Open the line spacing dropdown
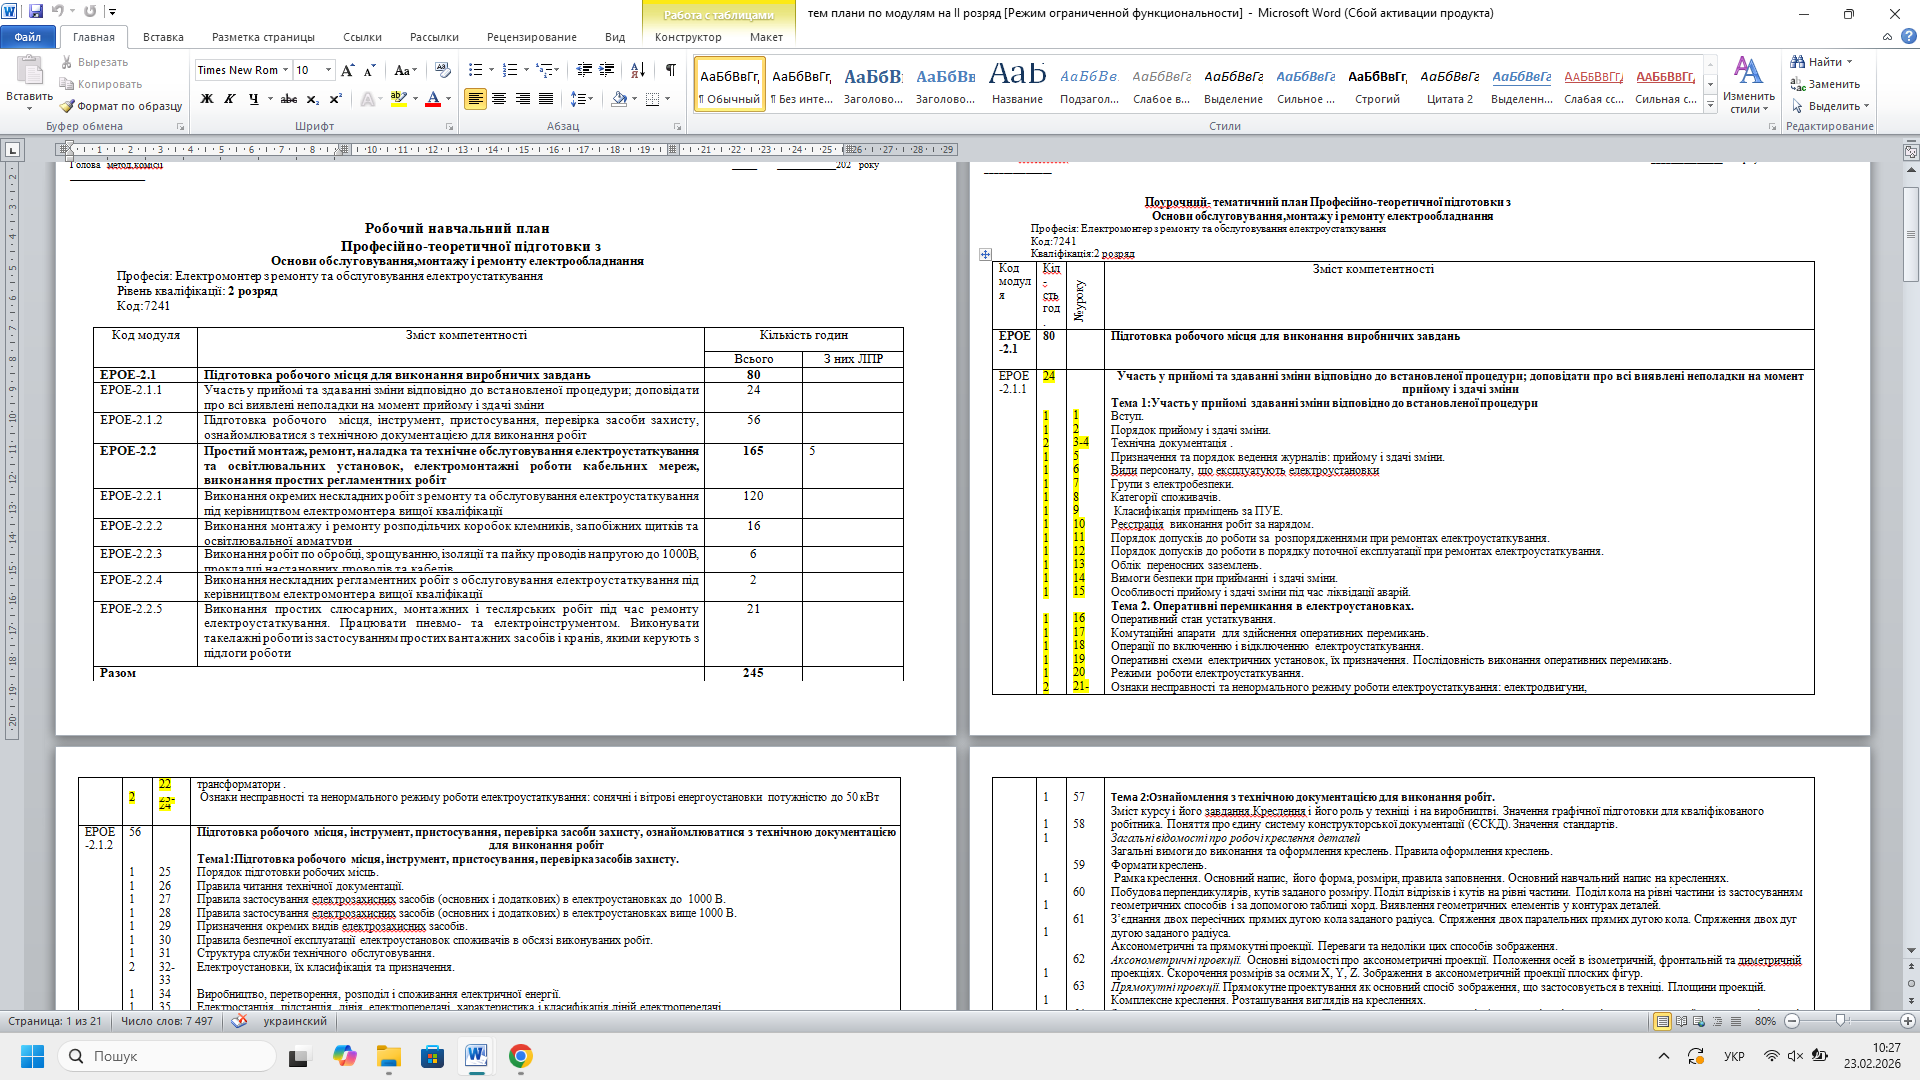This screenshot has height=1080, width=1920. (582, 99)
